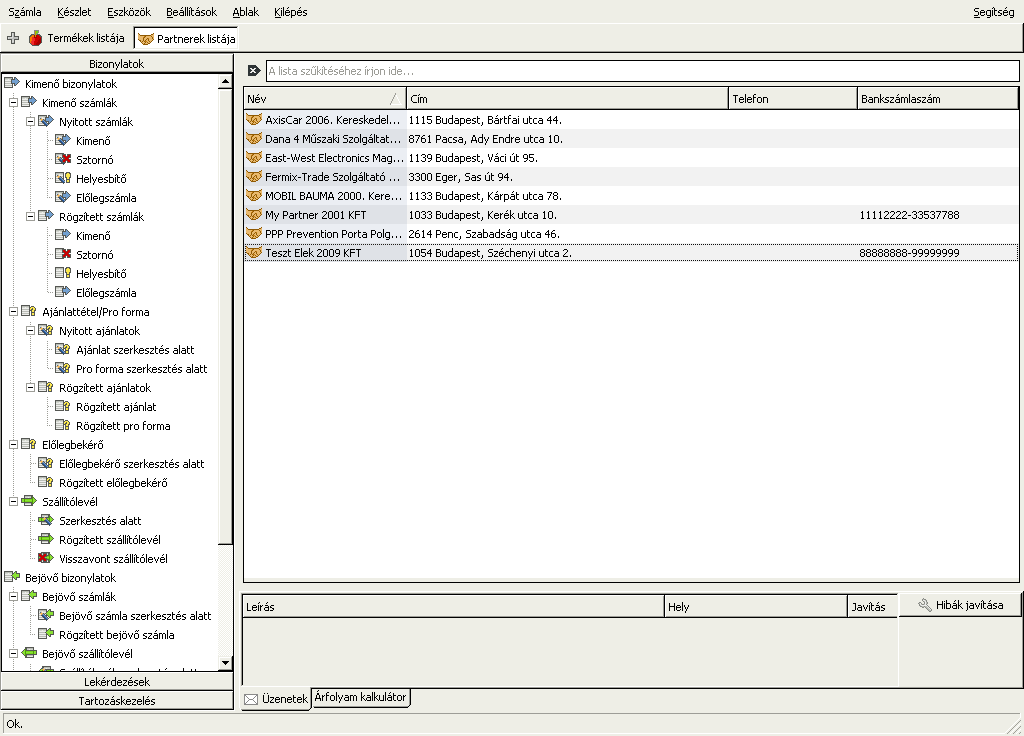This screenshot has width=1024, height=736.
Task: Click the Telefon column header
Action: [793, 99]
